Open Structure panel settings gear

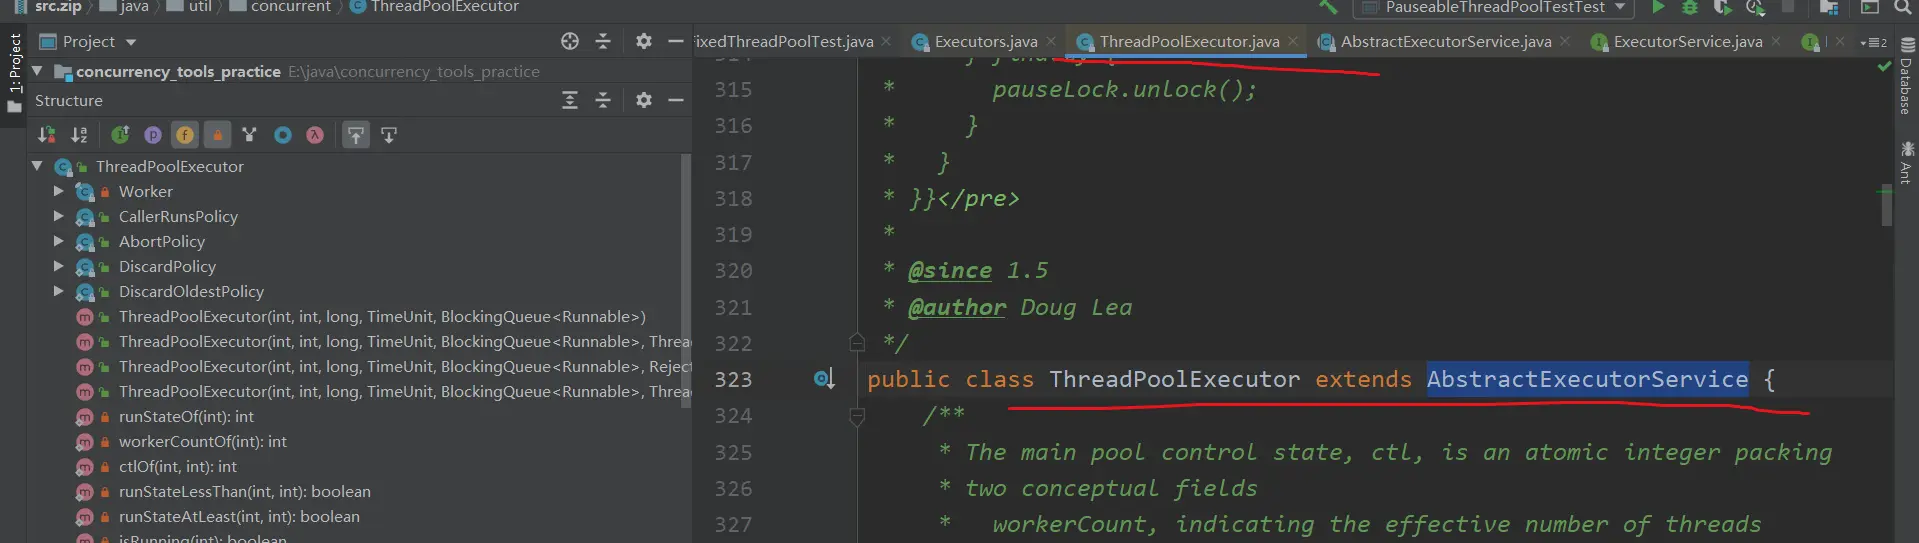(644, 100)
